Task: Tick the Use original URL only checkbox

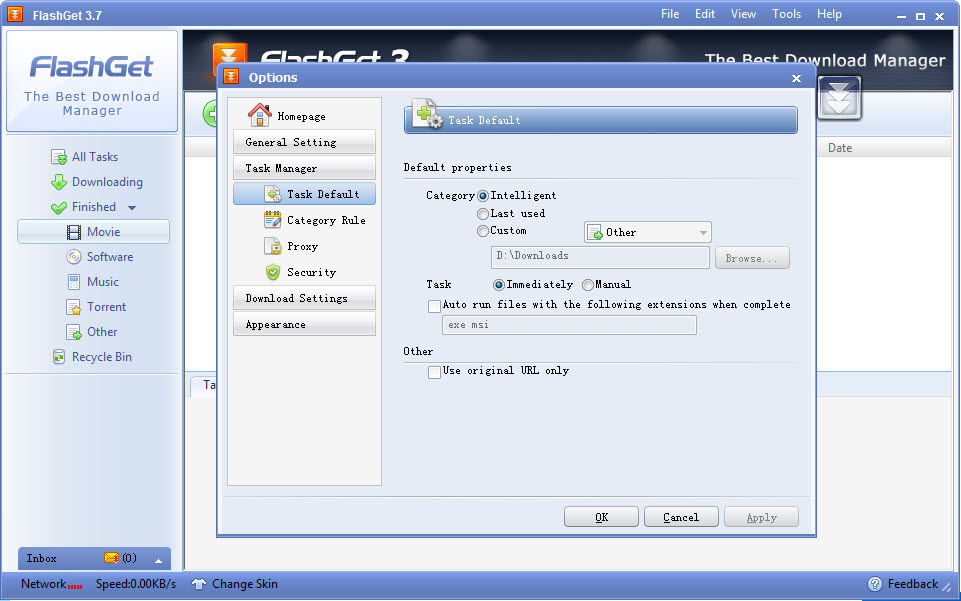Action: [435, 372]
